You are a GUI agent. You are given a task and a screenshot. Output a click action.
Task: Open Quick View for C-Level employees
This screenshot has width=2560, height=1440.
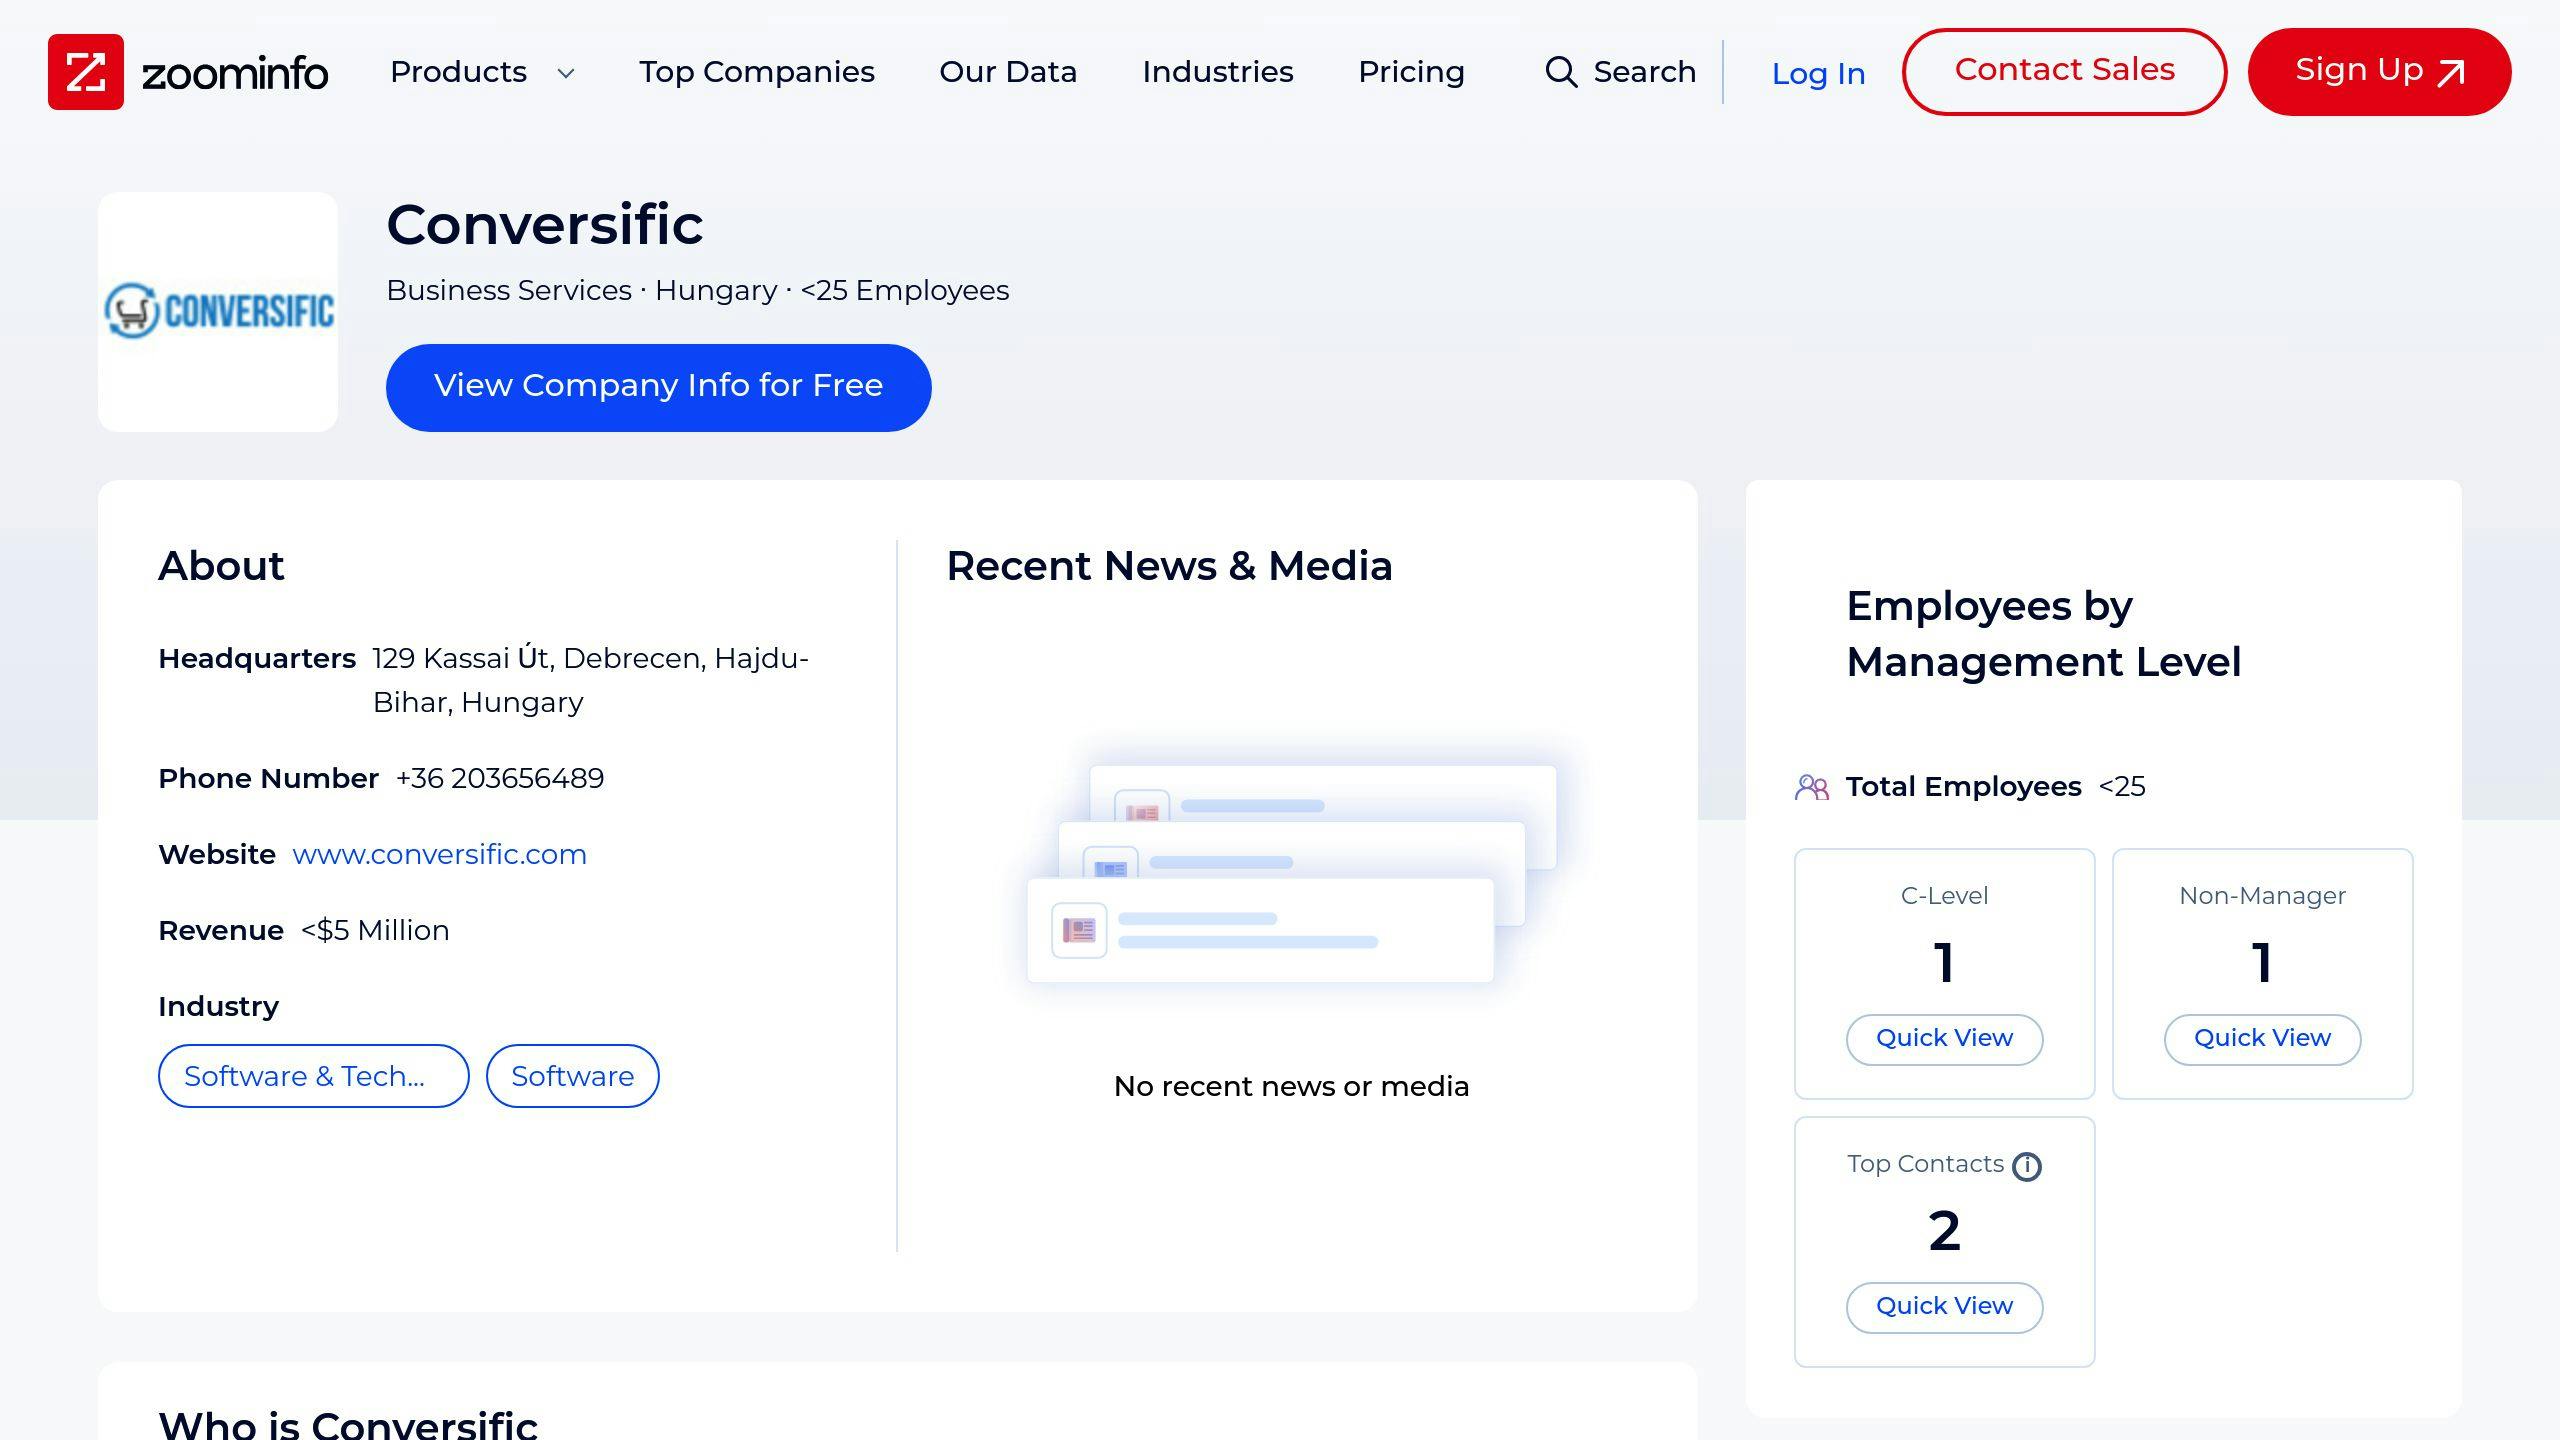point(1944,1039)
